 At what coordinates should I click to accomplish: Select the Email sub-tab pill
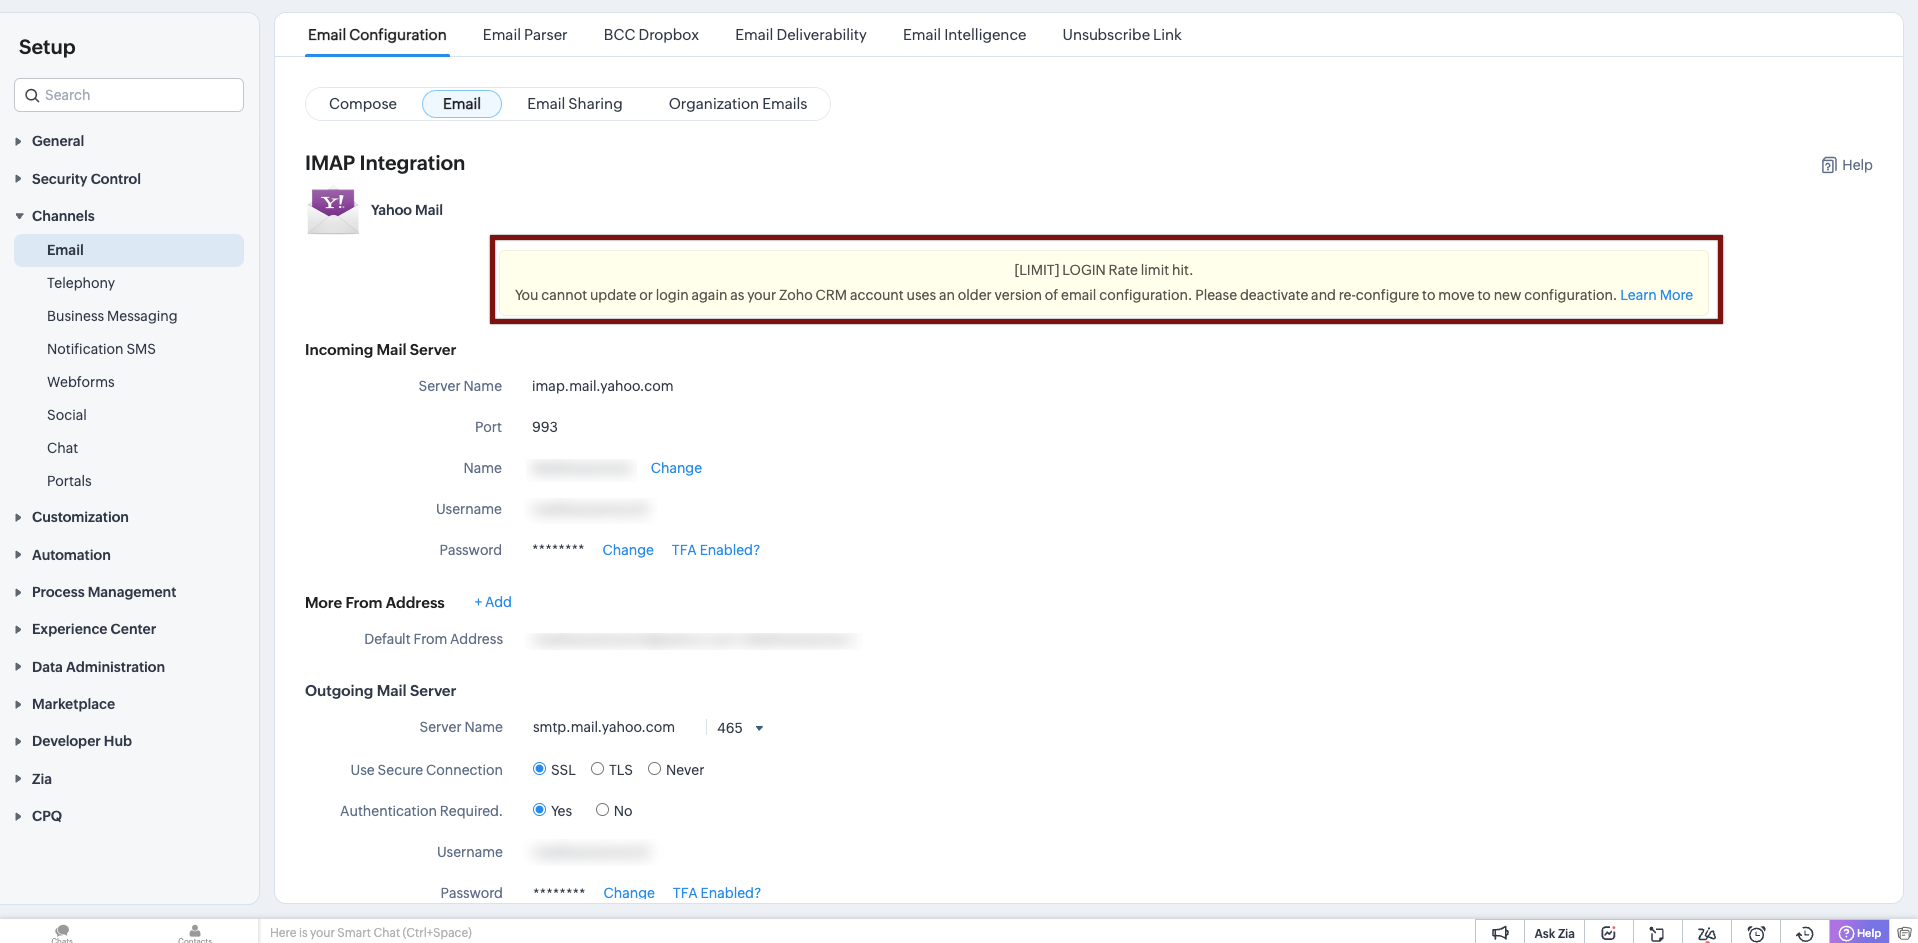(462, 104)
